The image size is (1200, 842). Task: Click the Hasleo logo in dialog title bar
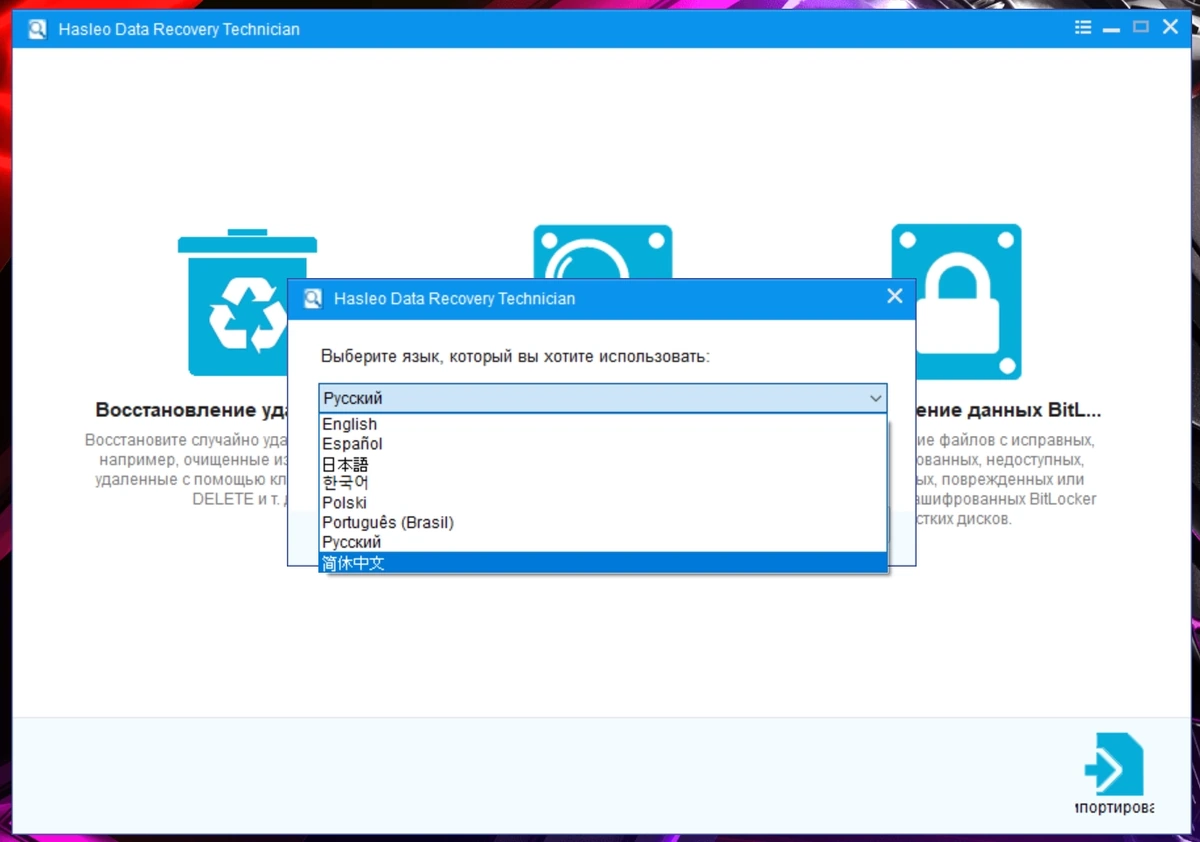(313, 298)
